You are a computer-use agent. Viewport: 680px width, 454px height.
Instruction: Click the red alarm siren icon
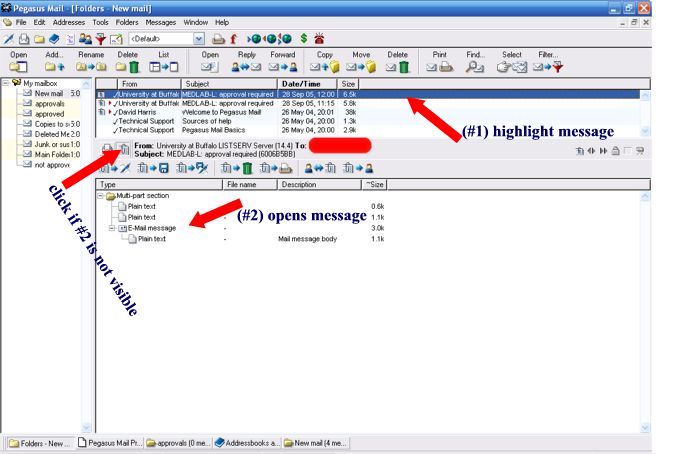pyautogui.click(x=319, y=39)
